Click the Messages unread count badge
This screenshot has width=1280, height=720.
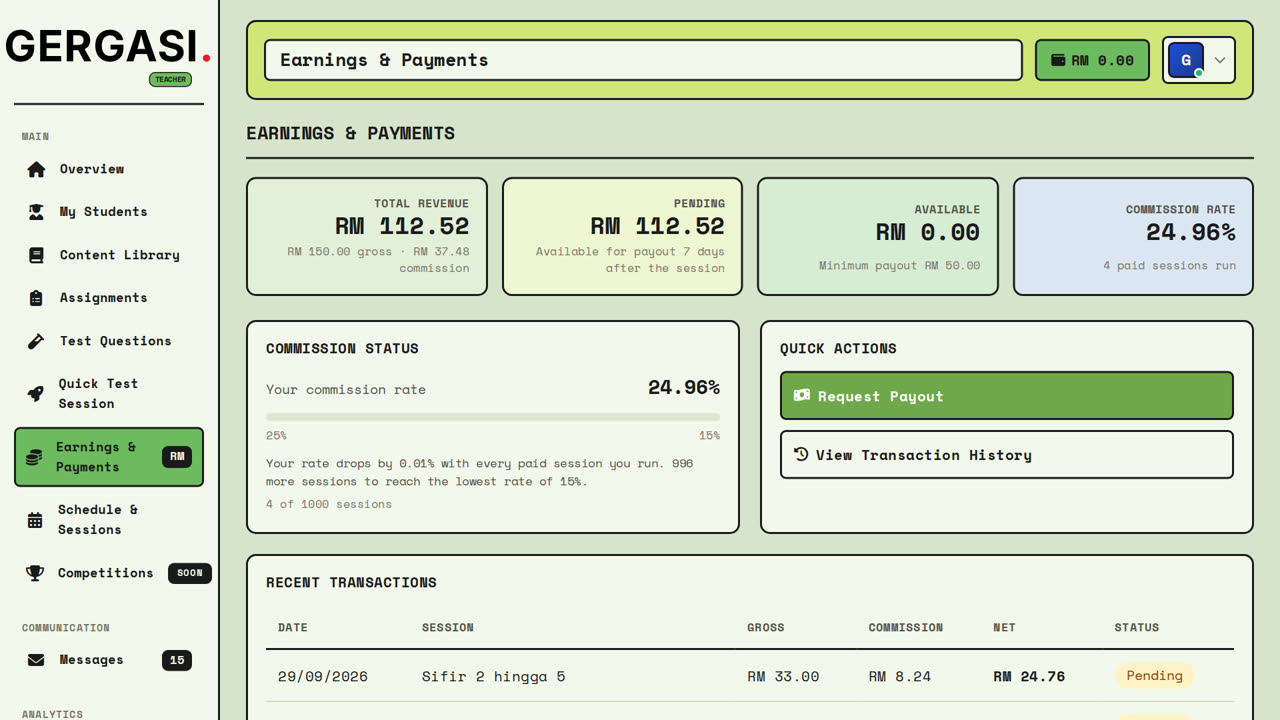click(x=177, y=660)
